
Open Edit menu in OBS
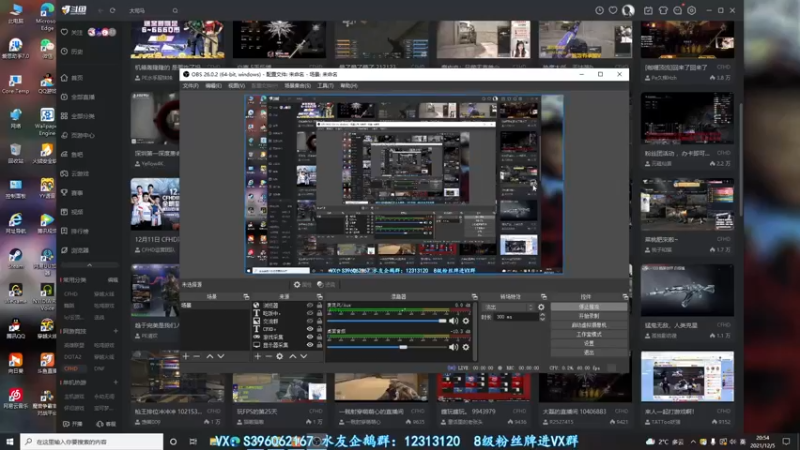pyautogui.click(x=213, y=86)
